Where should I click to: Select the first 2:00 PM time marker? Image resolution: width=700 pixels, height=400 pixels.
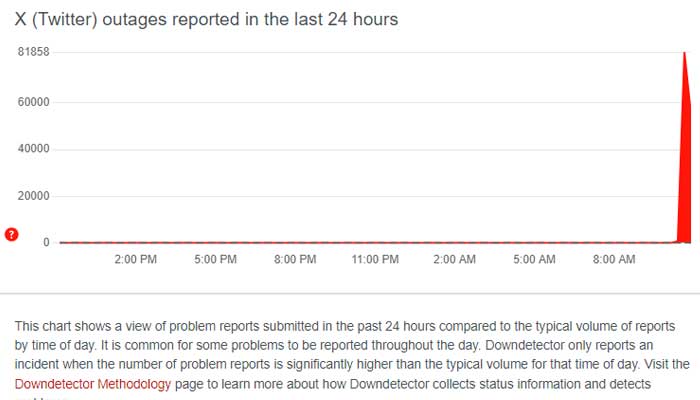tap(135, 260)
